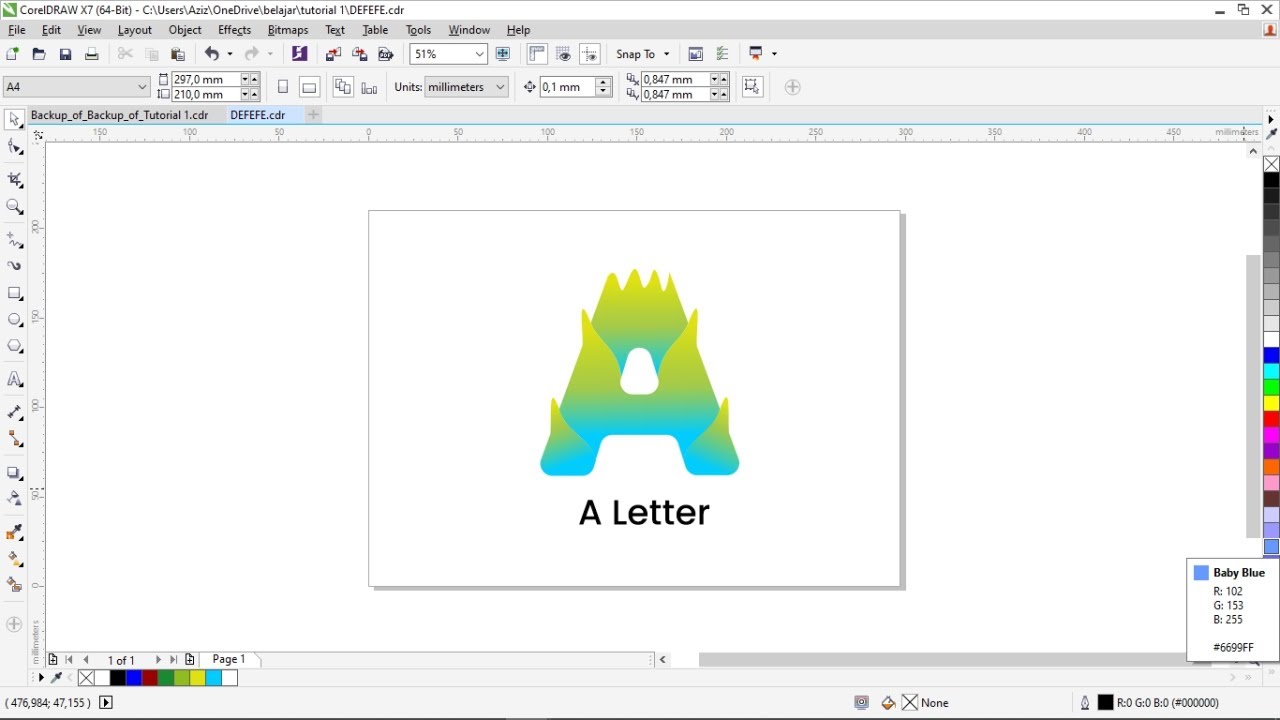
Task: Open the Options dialog icon
Action: (722, 54)
